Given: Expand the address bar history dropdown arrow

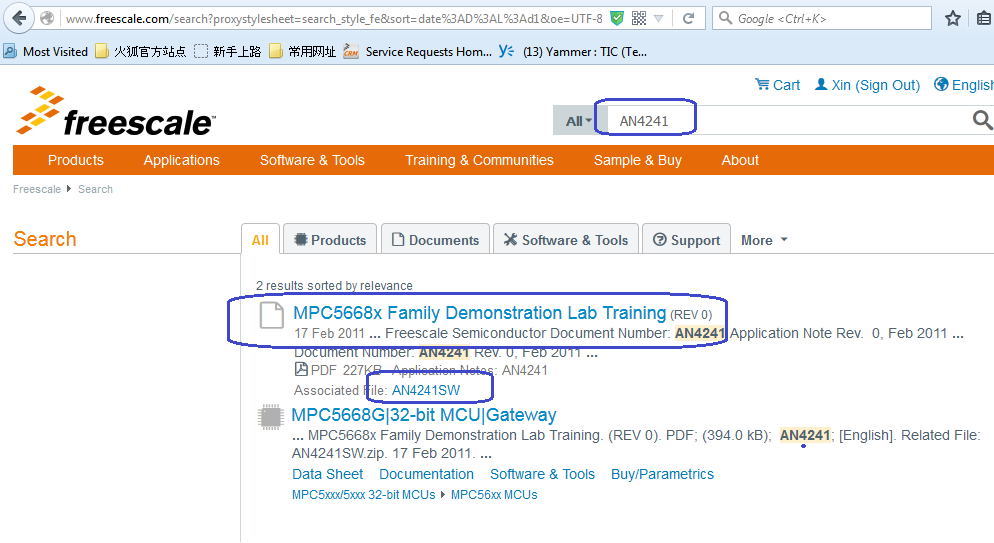Looking at the screenshot, I should (659, 18).
